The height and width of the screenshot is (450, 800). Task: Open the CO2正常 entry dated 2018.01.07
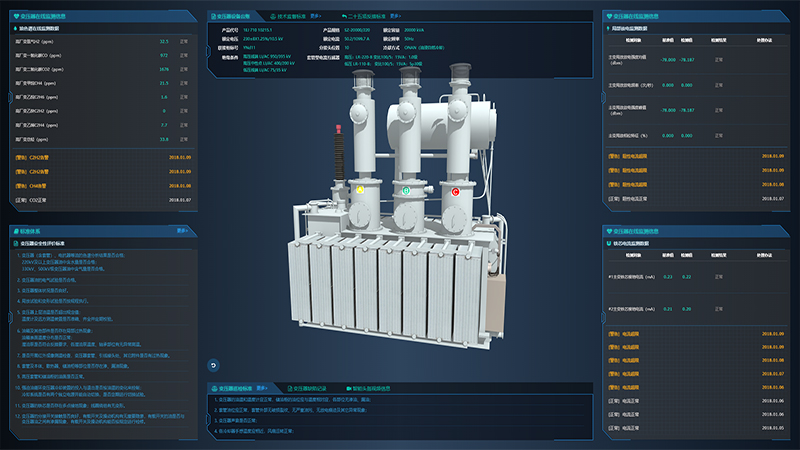click(x=103, y=200)
